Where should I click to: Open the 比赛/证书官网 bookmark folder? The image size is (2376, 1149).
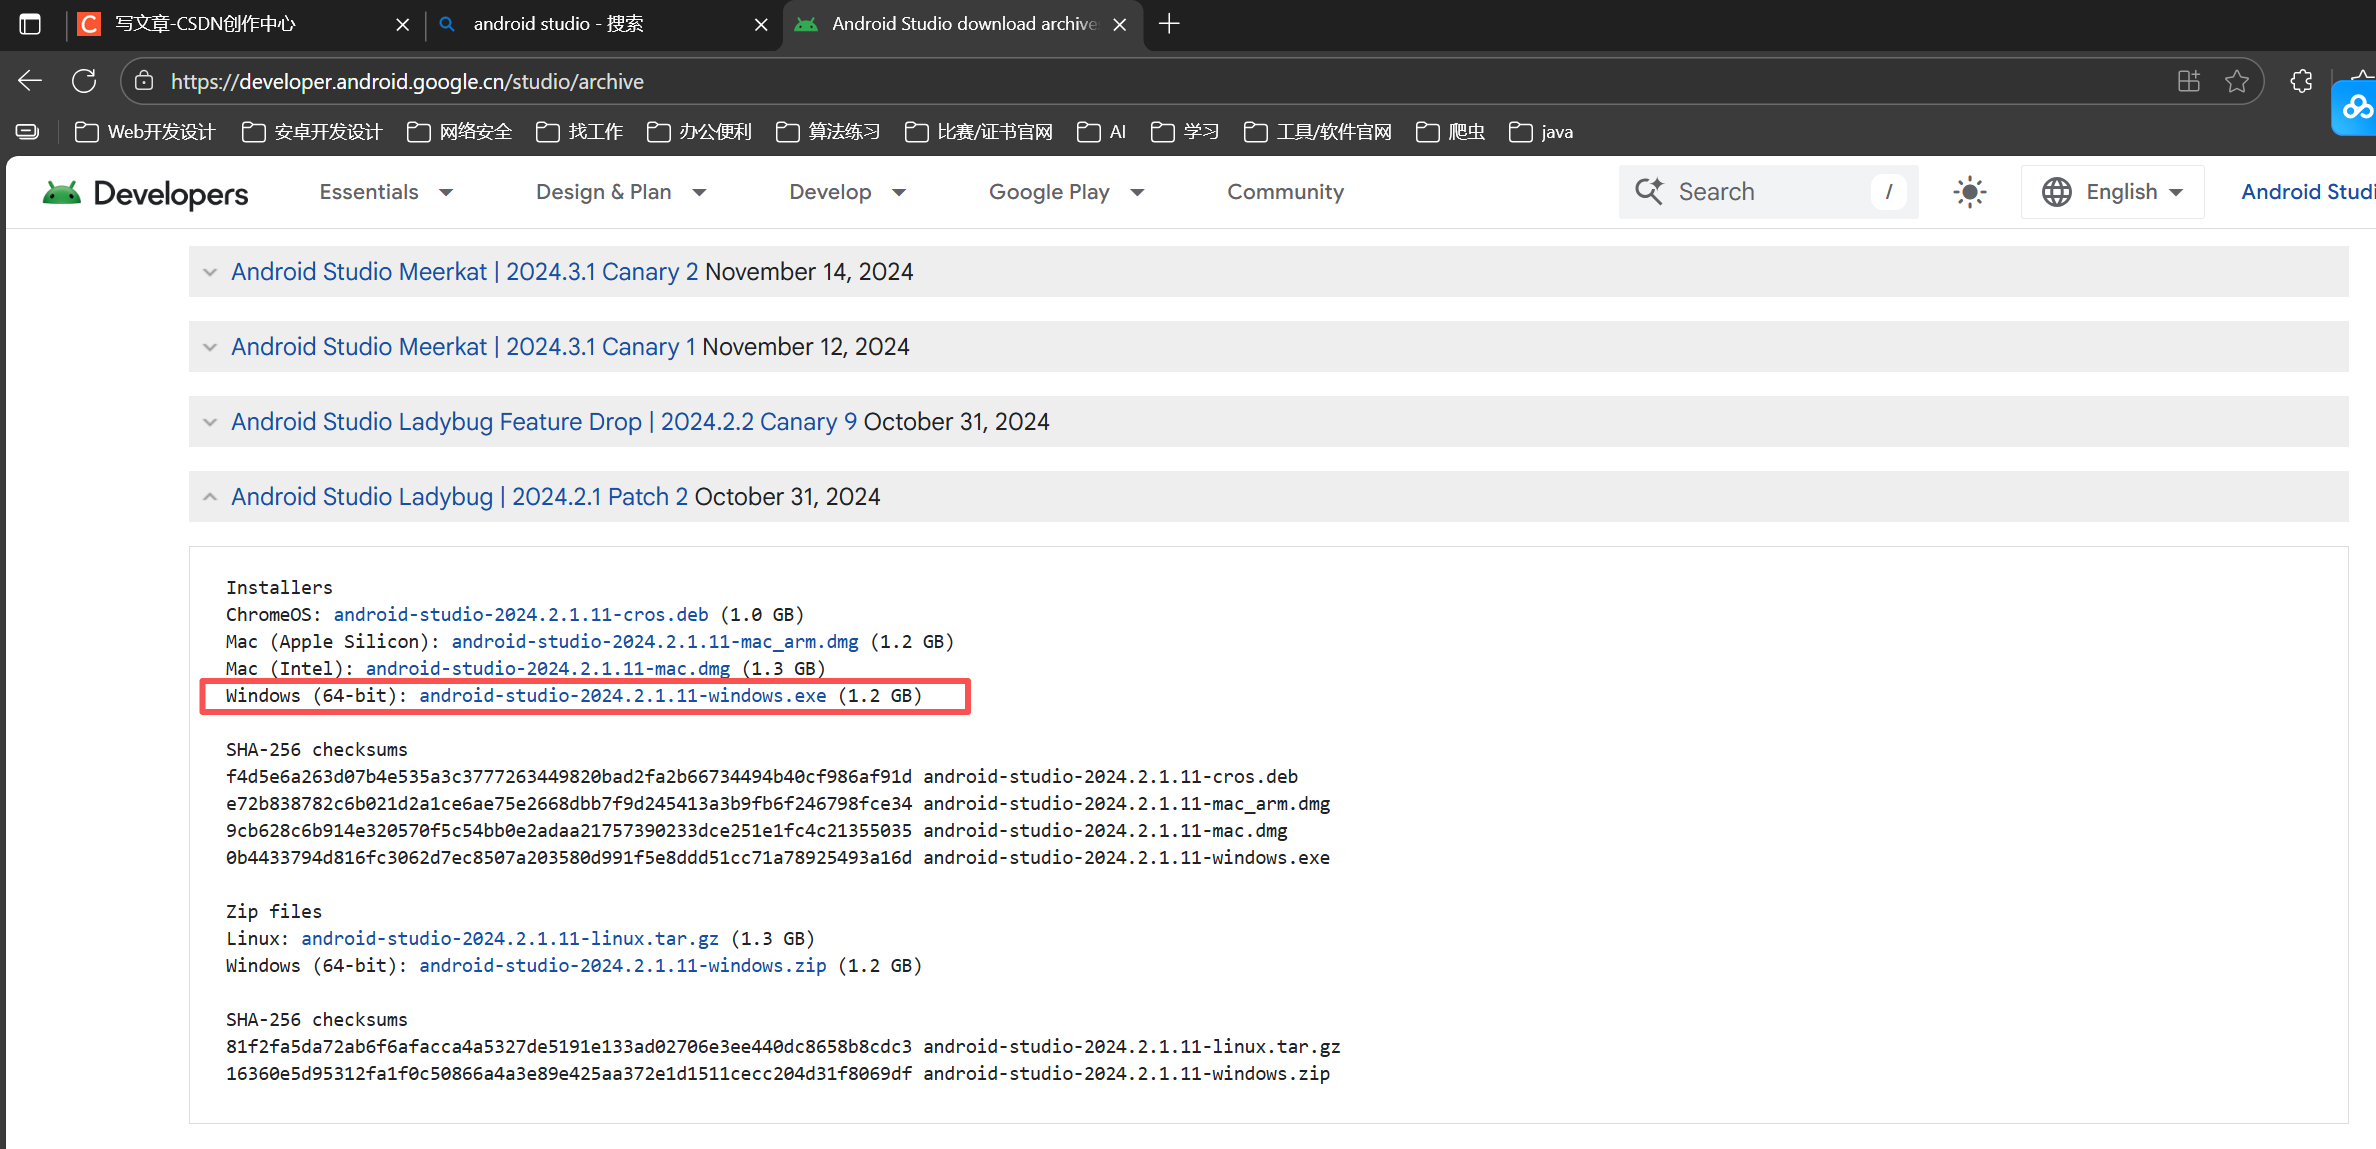(979, 132)
